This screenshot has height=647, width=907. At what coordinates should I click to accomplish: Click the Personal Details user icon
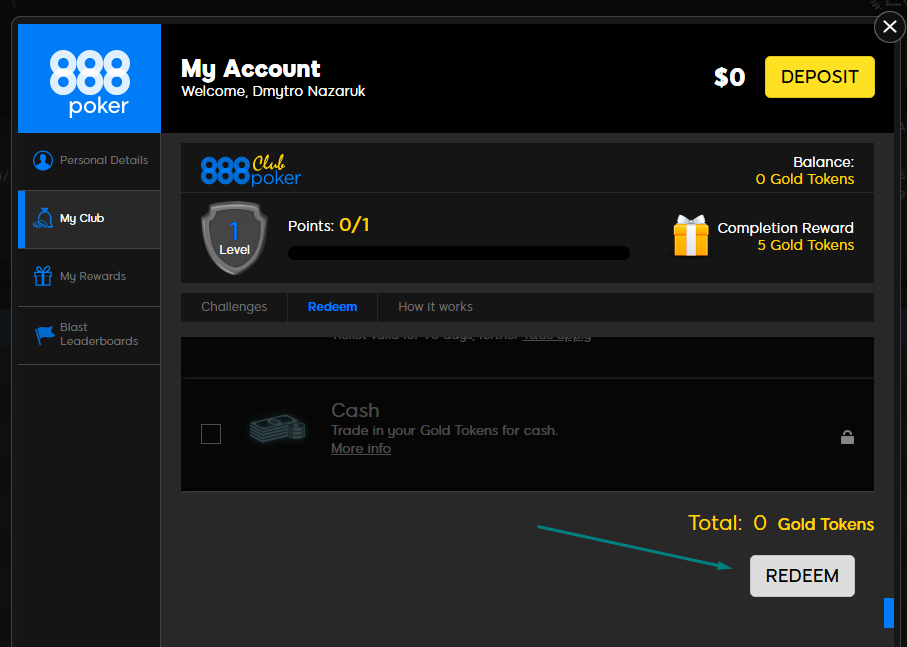click(43, 160)
